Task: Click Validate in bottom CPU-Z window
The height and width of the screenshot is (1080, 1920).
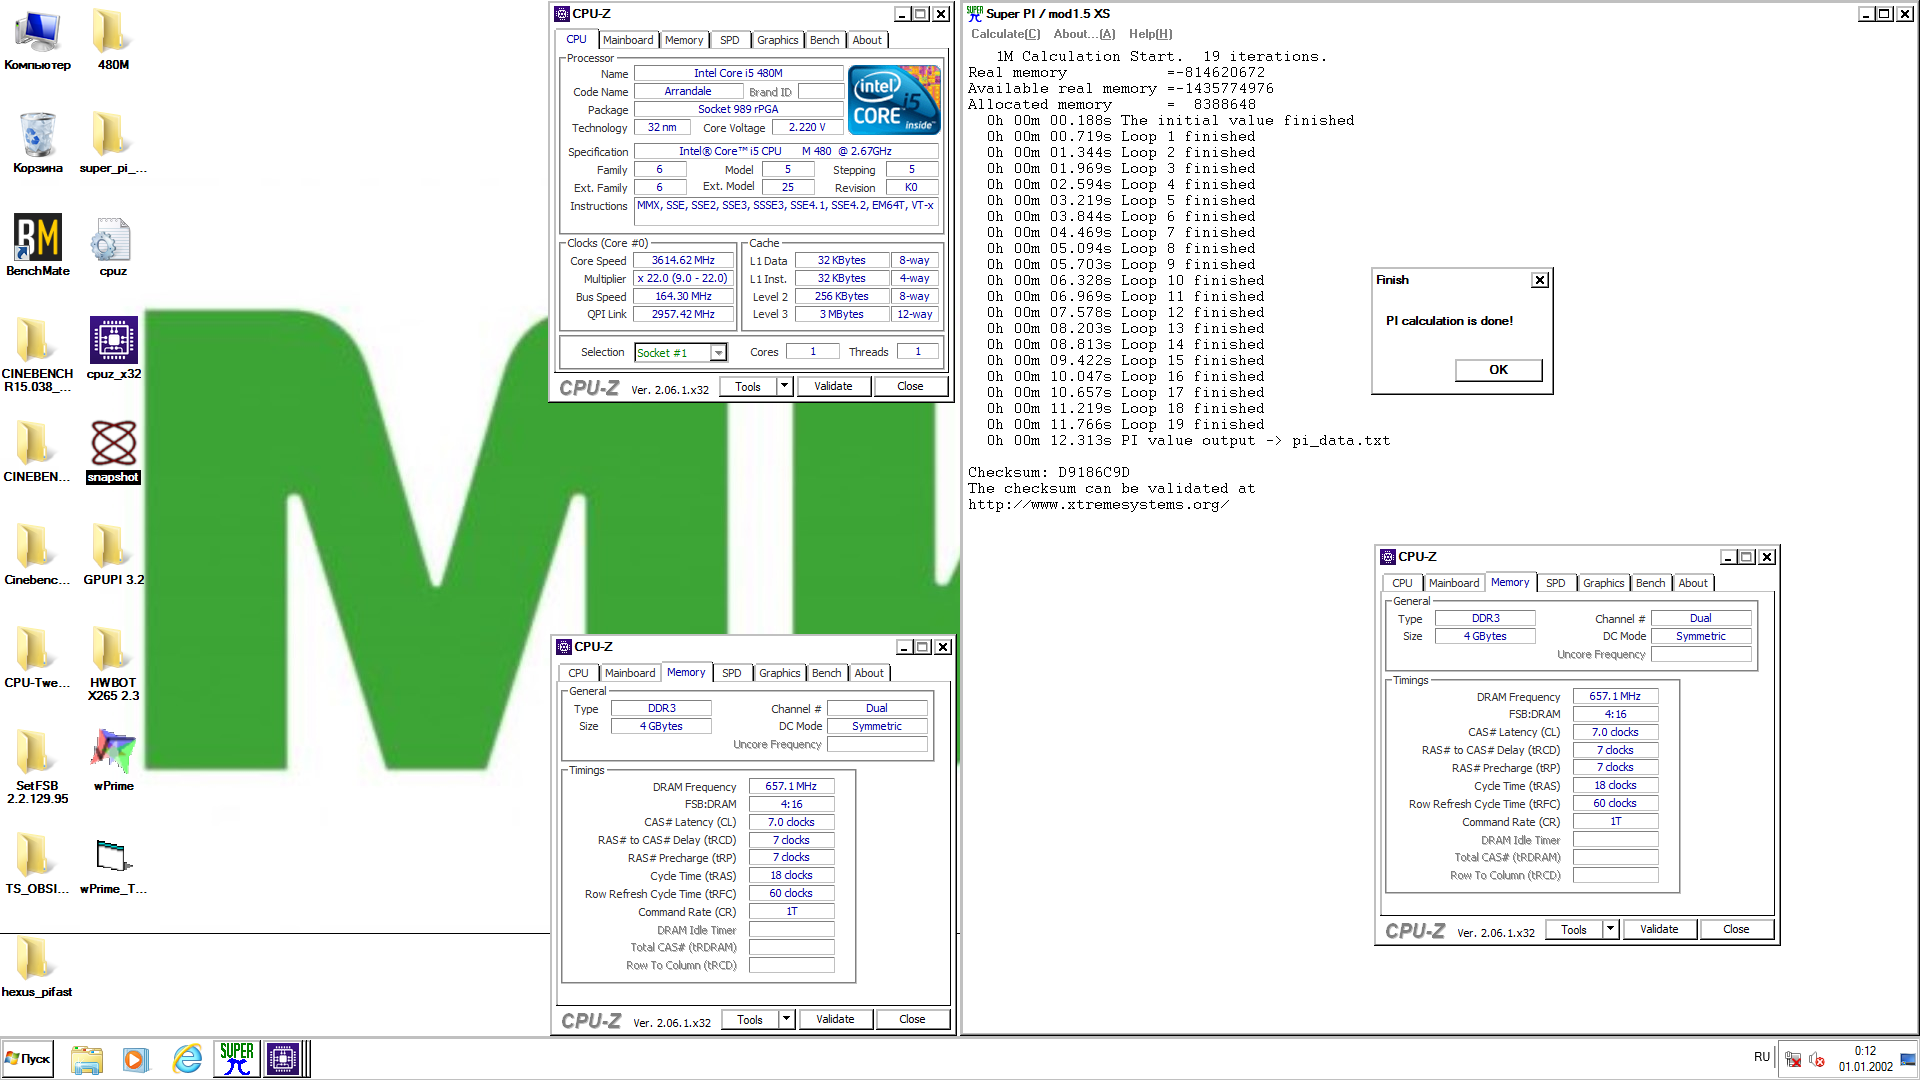Action: (835, 1019)
